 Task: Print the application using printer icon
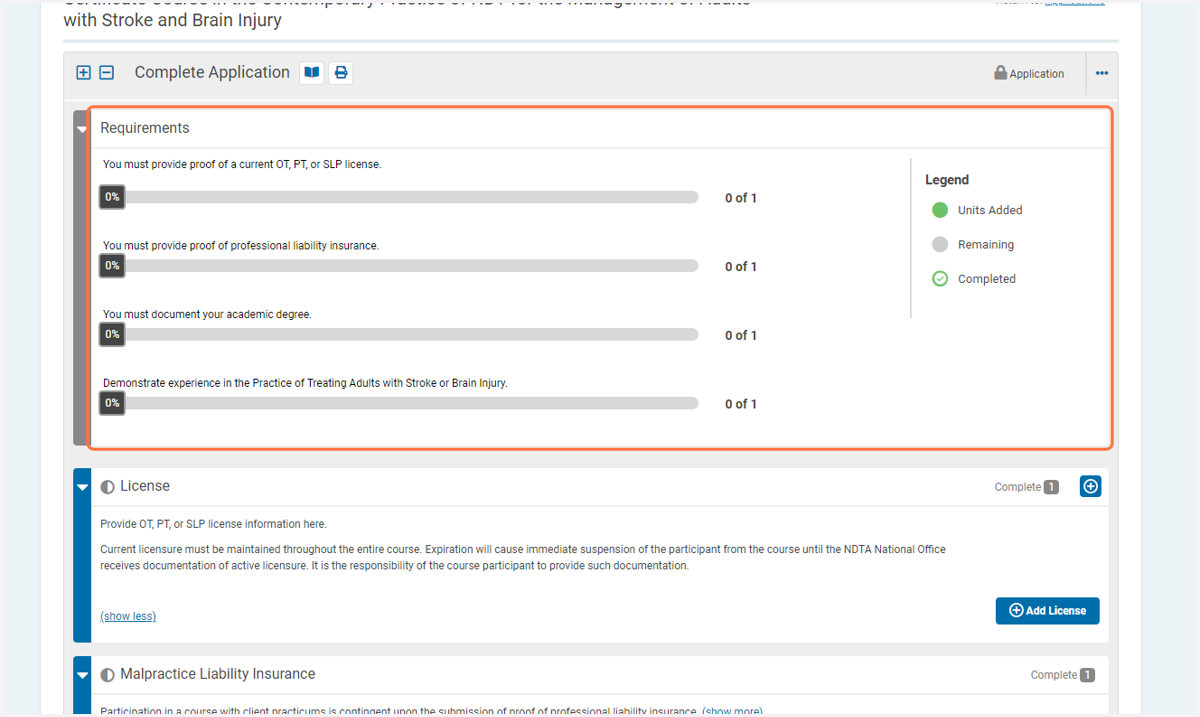click(x=341, y=73)
